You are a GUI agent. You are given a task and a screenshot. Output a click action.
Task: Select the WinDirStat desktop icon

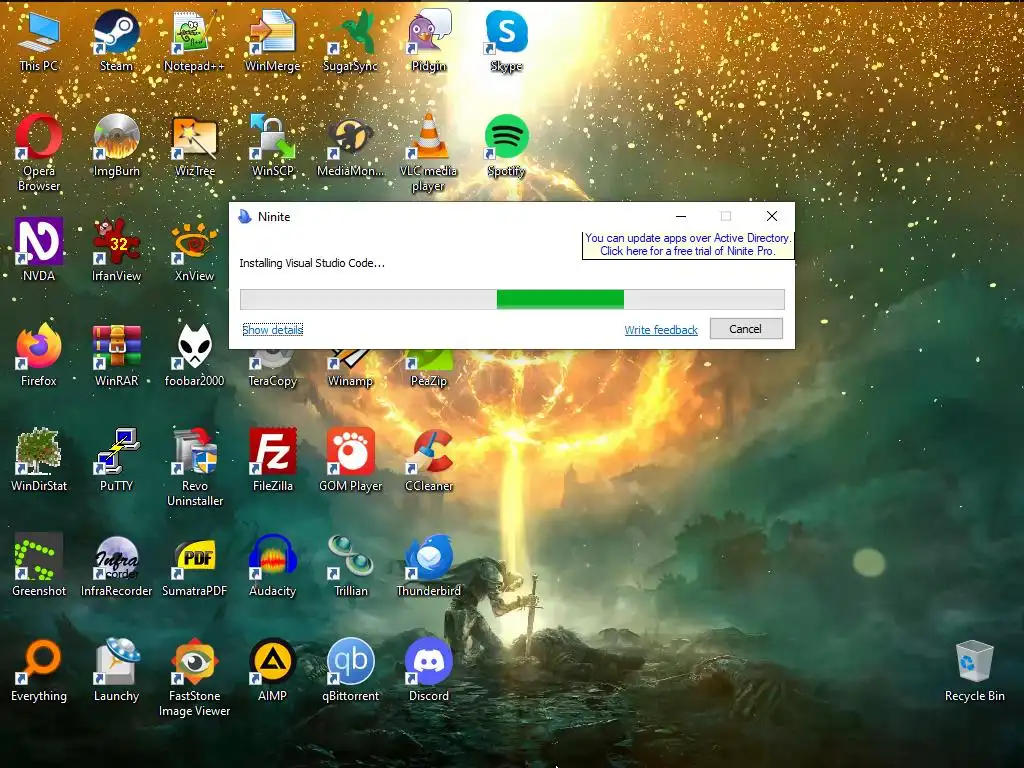[x=39, y=460]
